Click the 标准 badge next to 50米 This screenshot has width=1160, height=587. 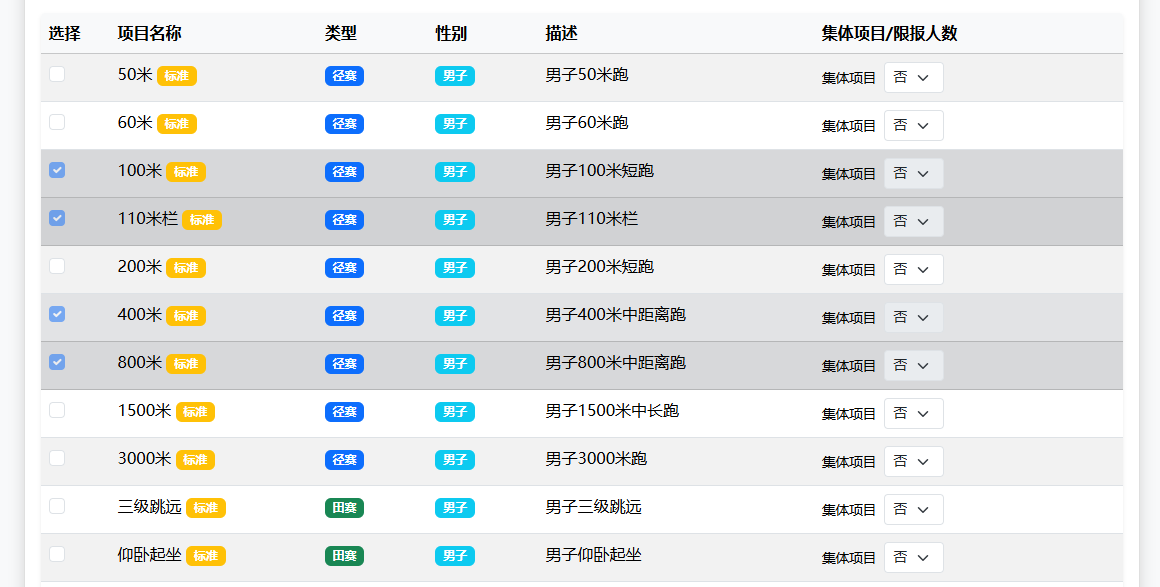181,75
